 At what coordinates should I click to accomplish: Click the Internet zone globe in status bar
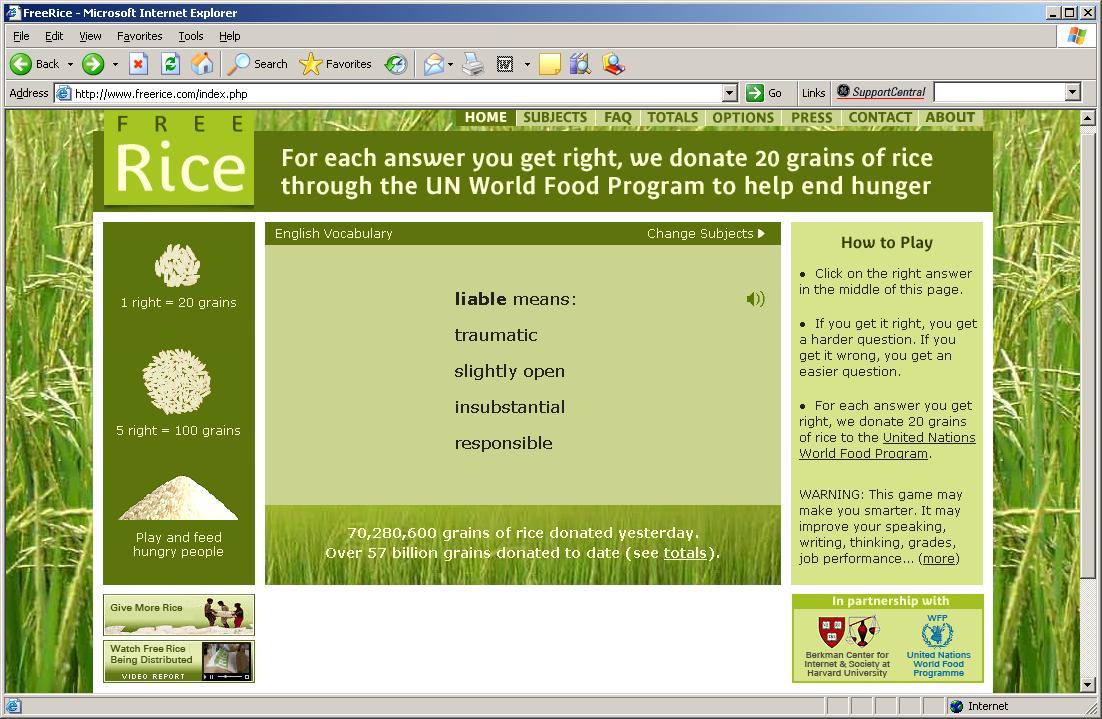point(956,706)
